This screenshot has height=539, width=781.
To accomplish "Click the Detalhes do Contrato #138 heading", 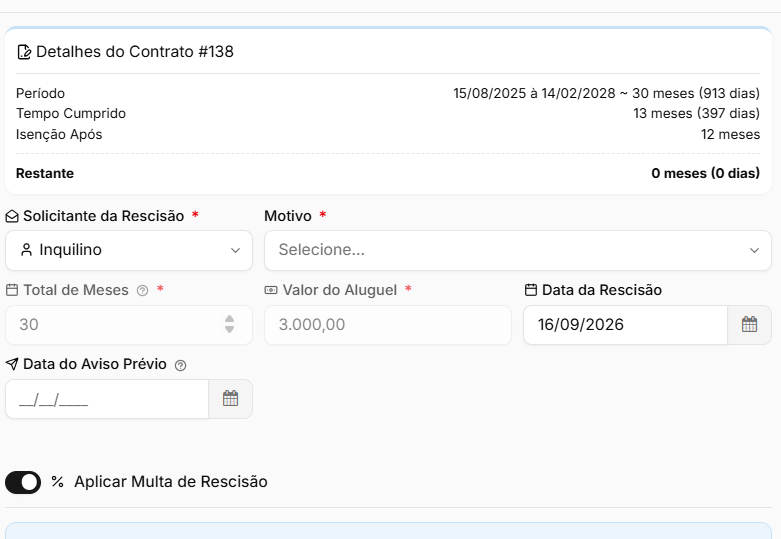I will tap(135, 52).
